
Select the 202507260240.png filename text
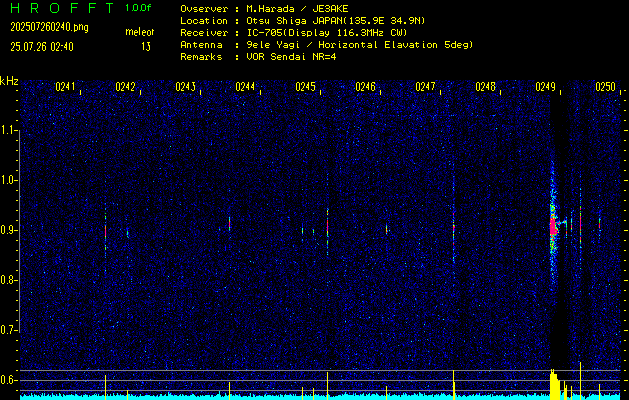point(48,27)
